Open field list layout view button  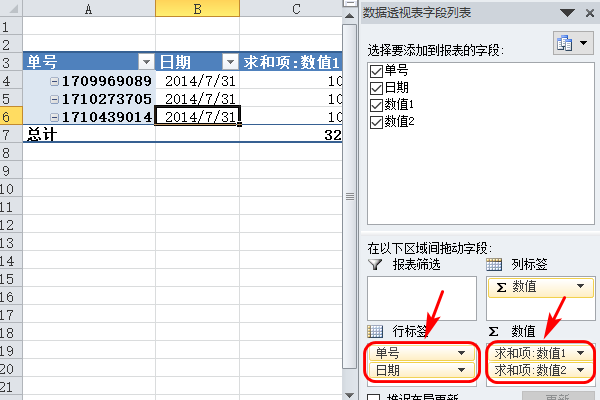tap(573, 43)
